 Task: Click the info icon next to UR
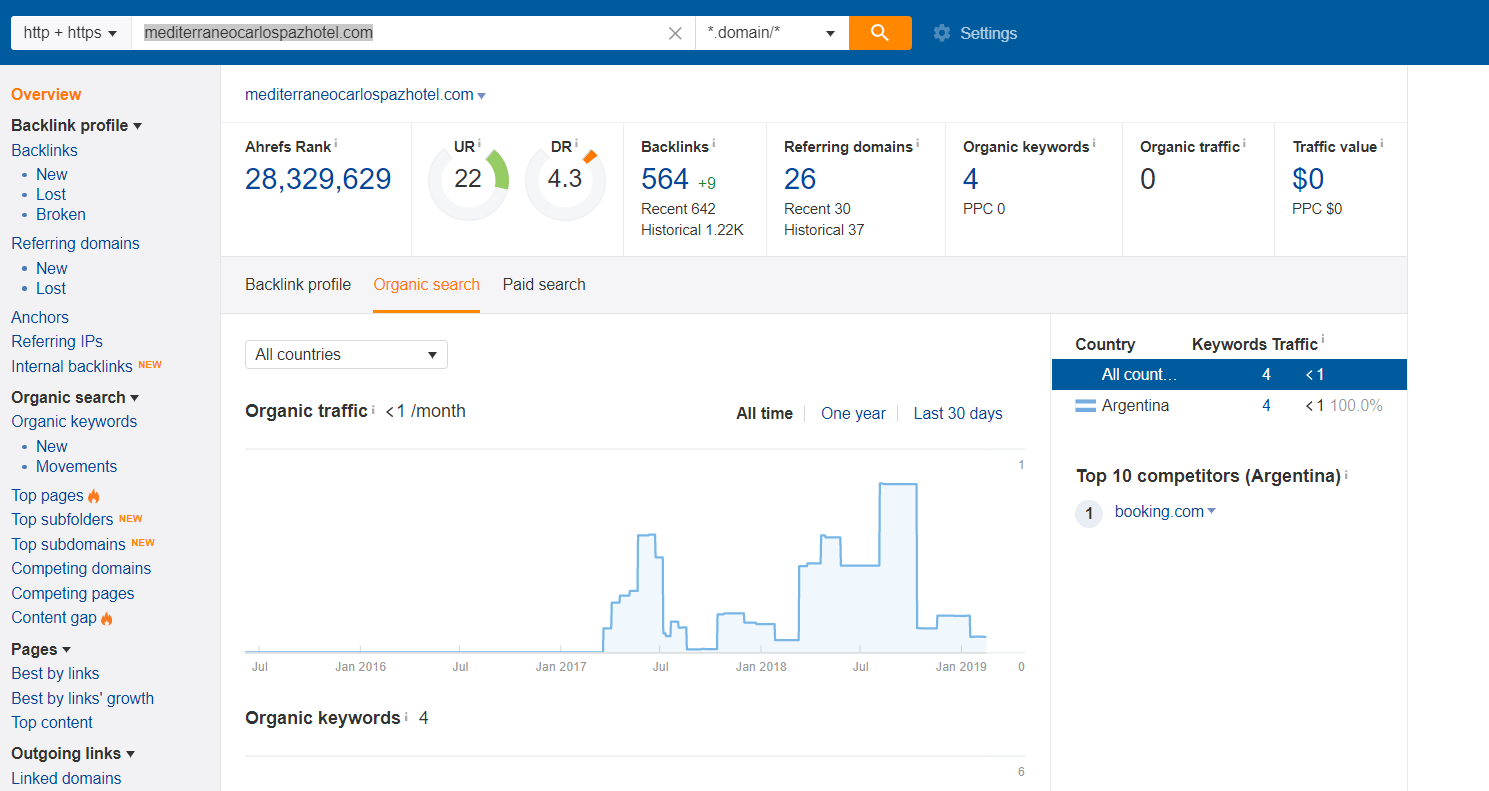480,143
